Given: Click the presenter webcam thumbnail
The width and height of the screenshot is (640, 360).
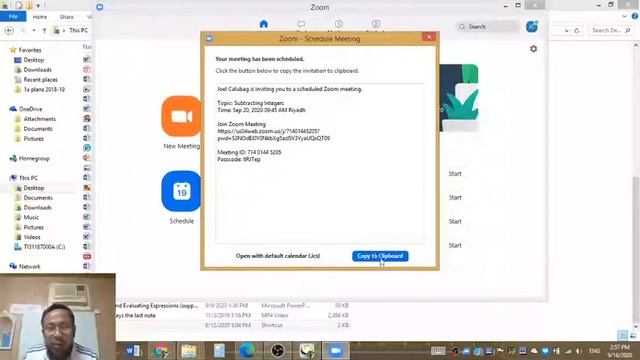Looking at the screenshot, I should click(58, 317).
